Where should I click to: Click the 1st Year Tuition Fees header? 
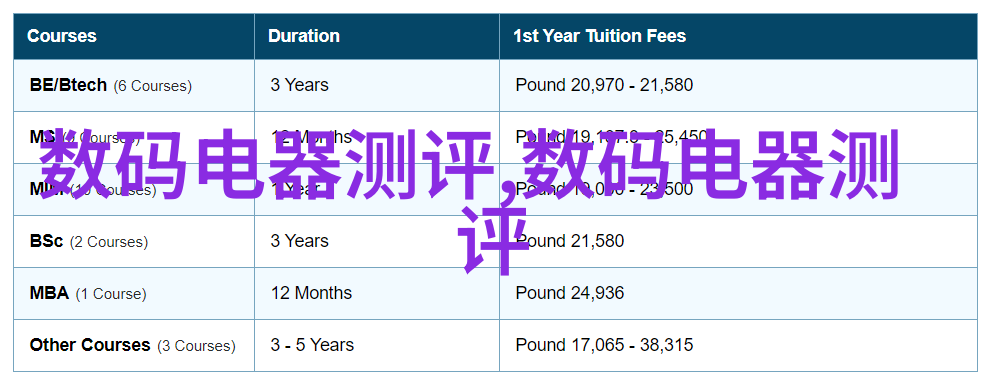pos(599,36)
